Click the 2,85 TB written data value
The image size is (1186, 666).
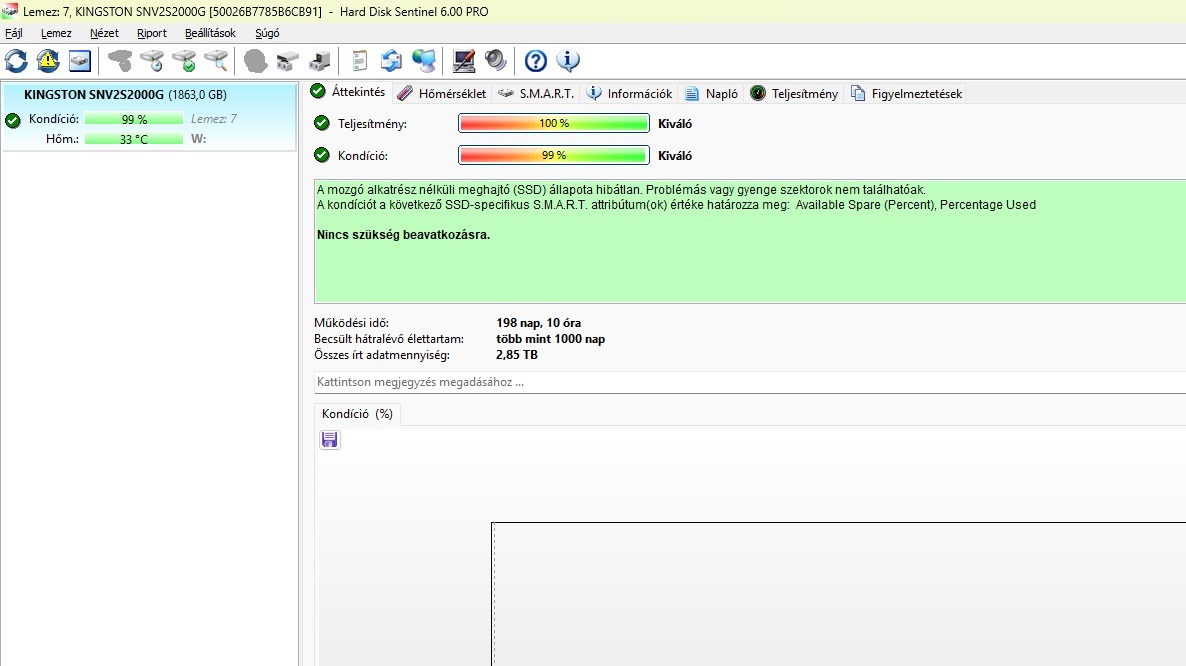click(517, 355)
